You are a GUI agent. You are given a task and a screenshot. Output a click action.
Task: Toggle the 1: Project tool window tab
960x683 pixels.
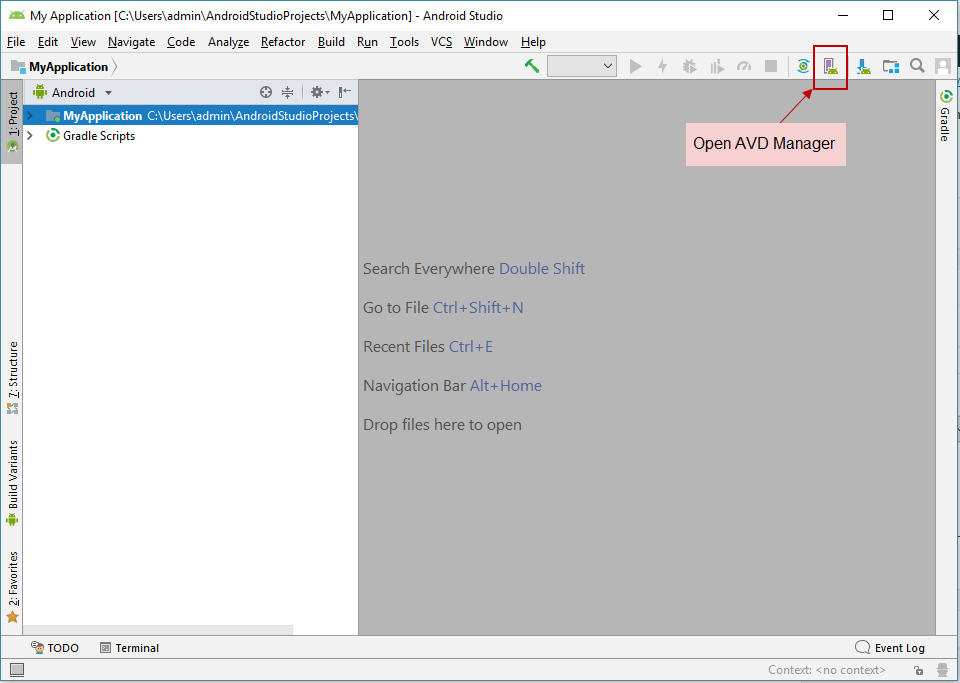pos(12,121)
